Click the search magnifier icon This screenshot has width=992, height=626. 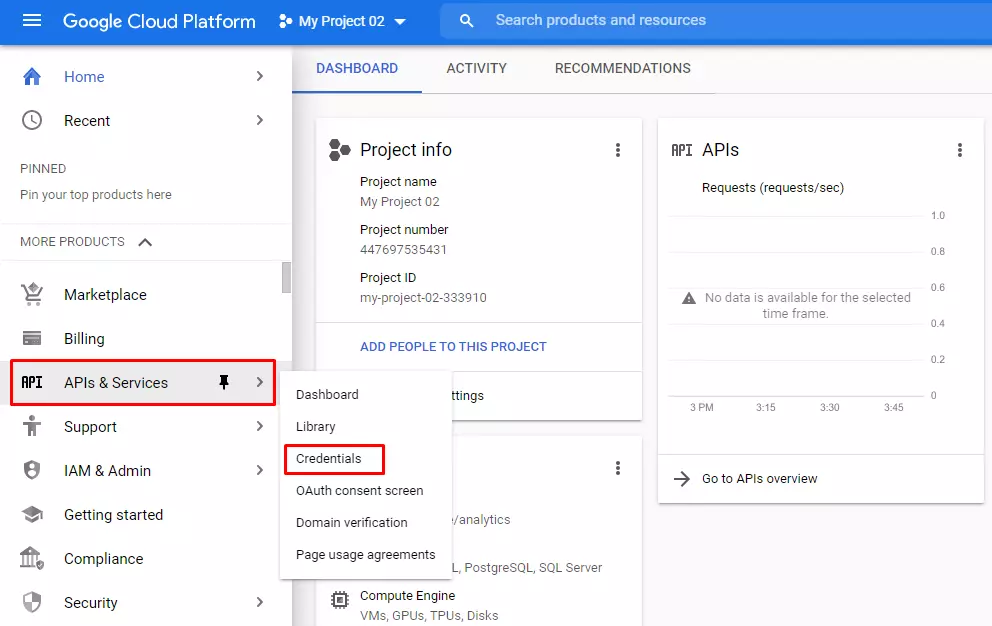point(466,21)
